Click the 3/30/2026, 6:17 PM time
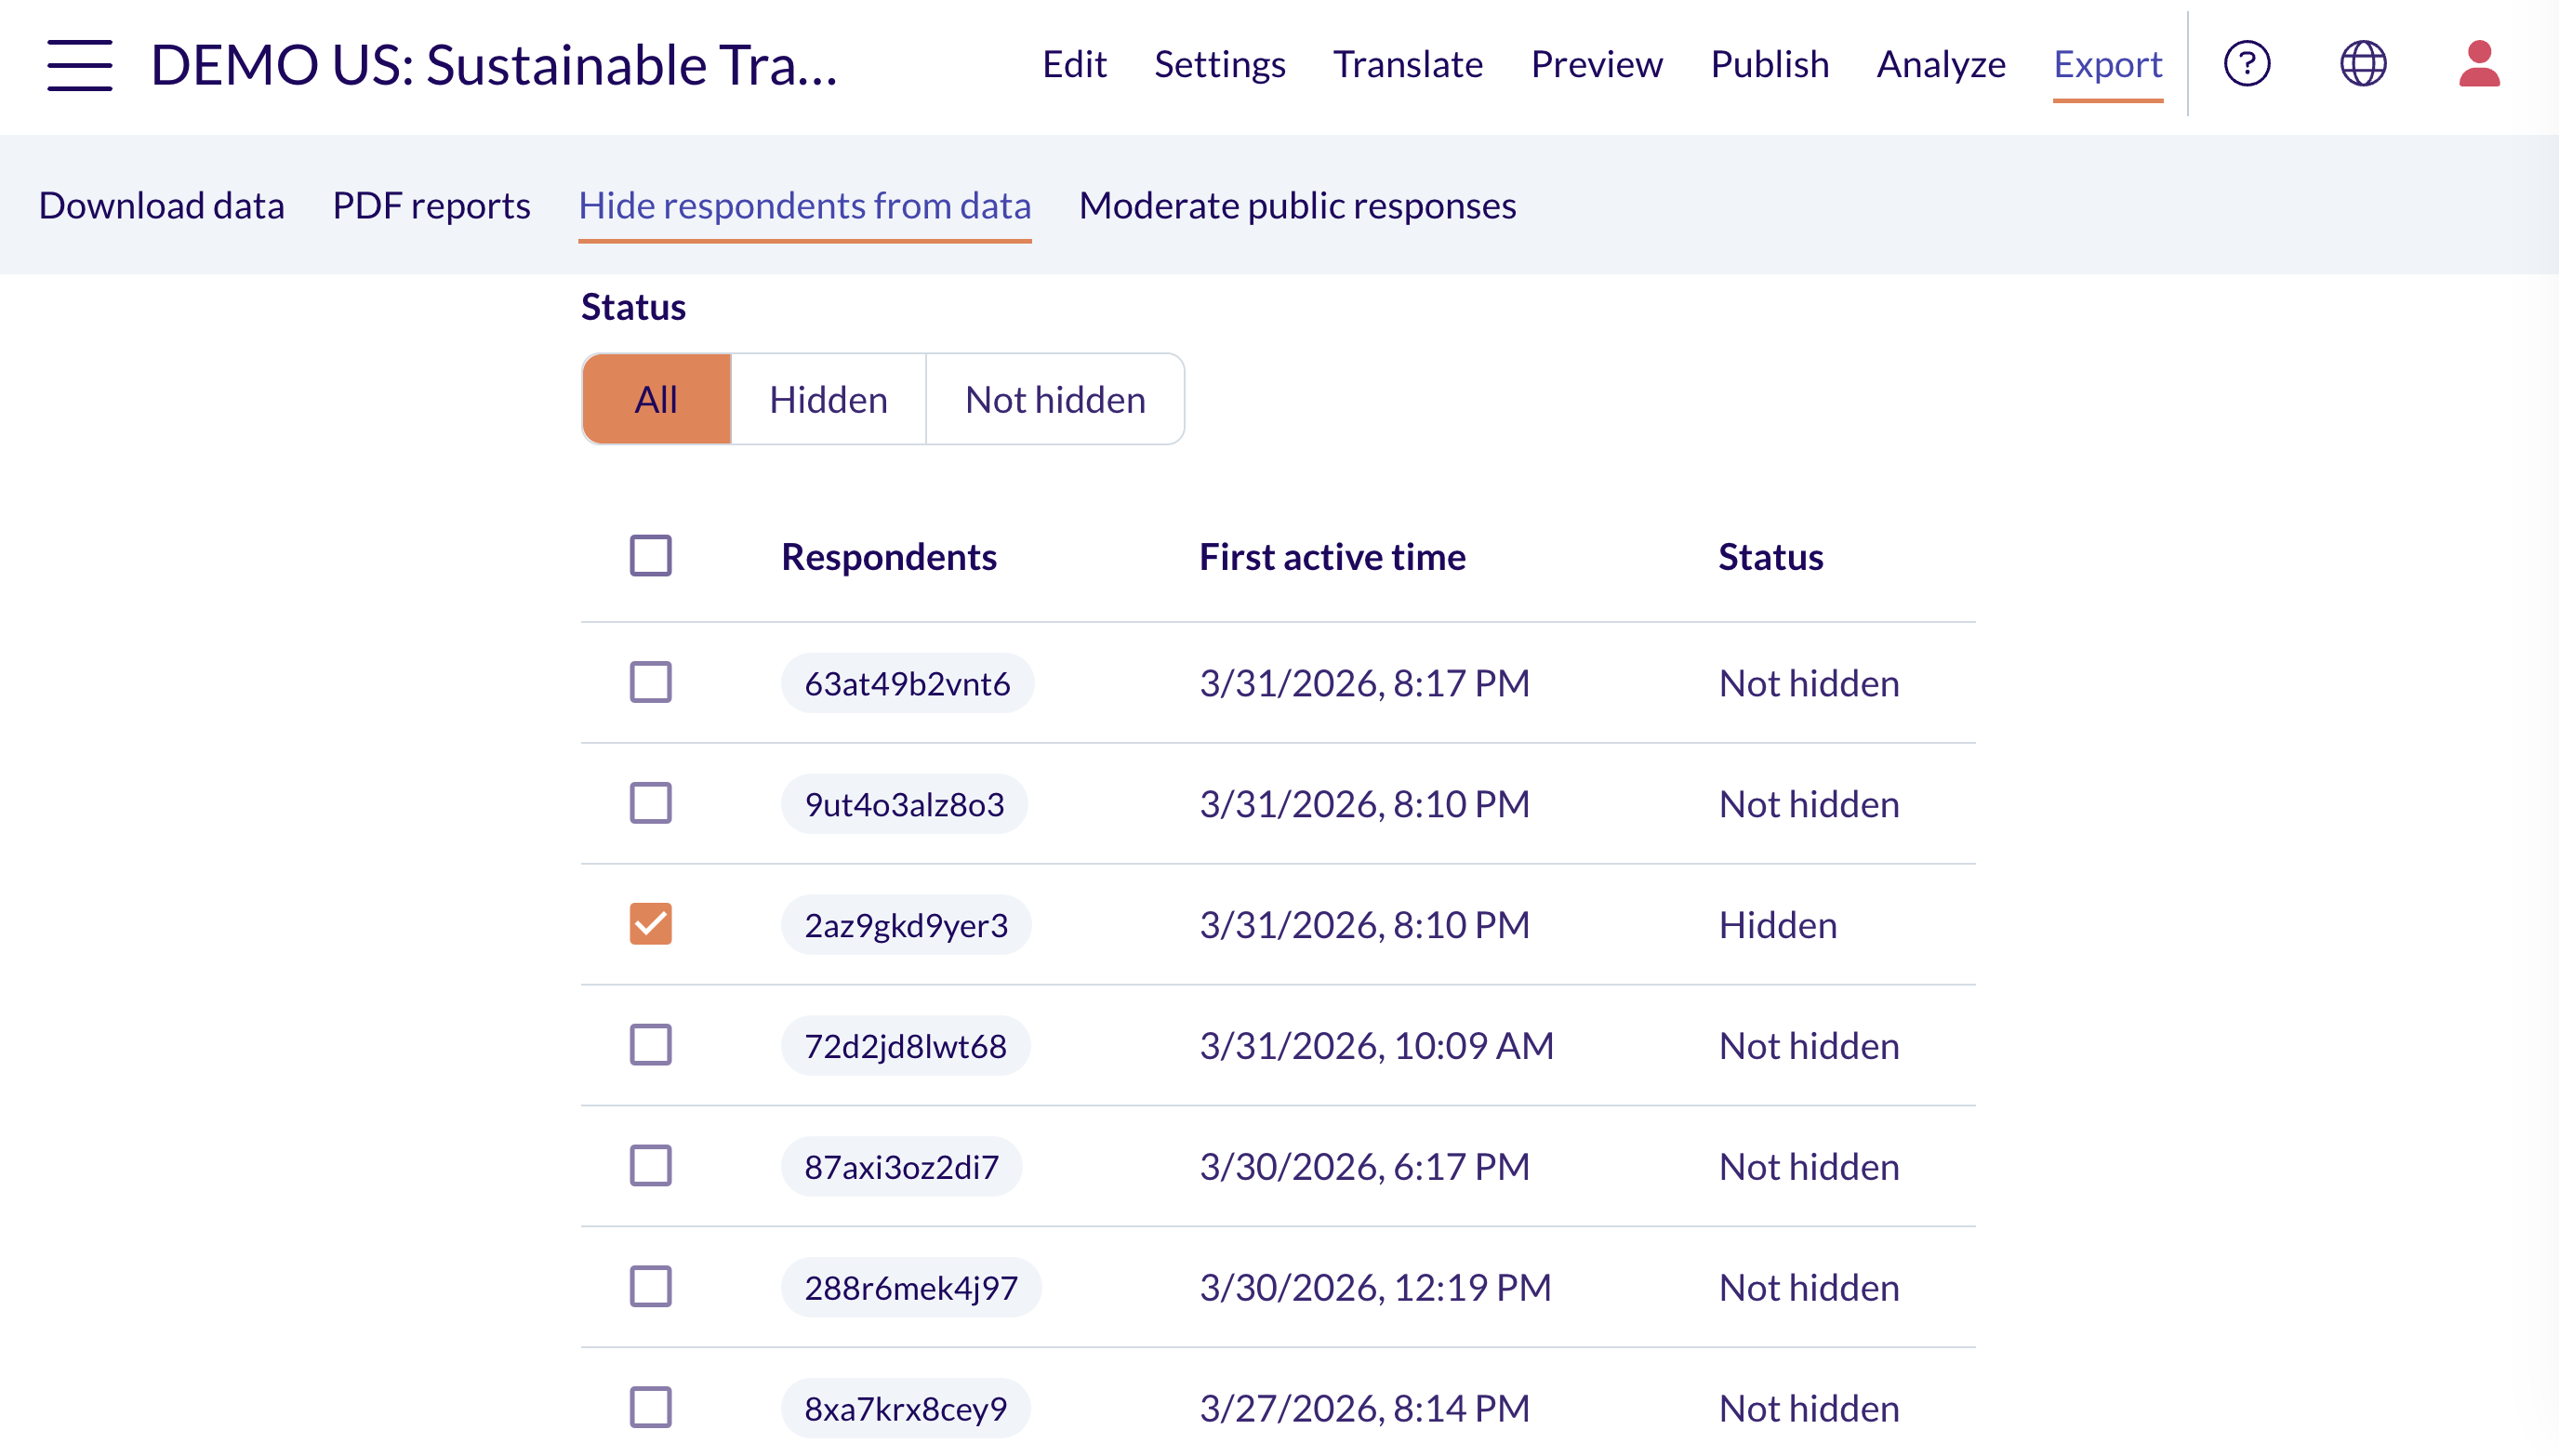This screenshot has height=1456, width=2559. click(x=1364, y=1166)
